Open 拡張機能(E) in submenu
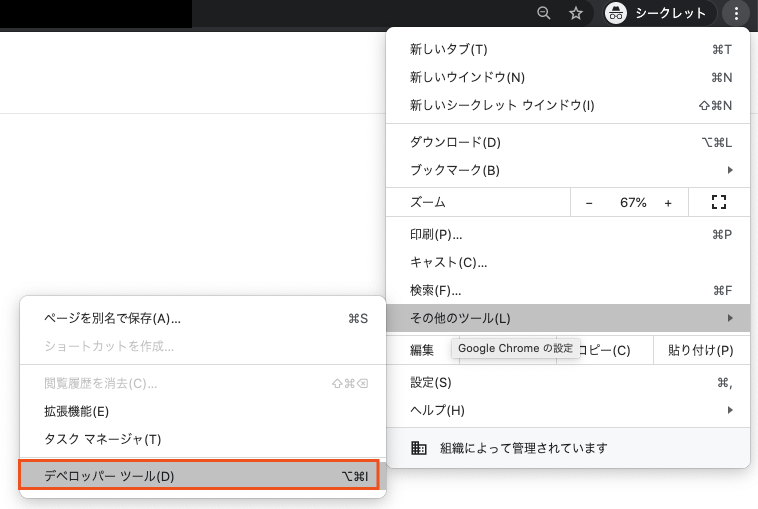 point(203,411)
